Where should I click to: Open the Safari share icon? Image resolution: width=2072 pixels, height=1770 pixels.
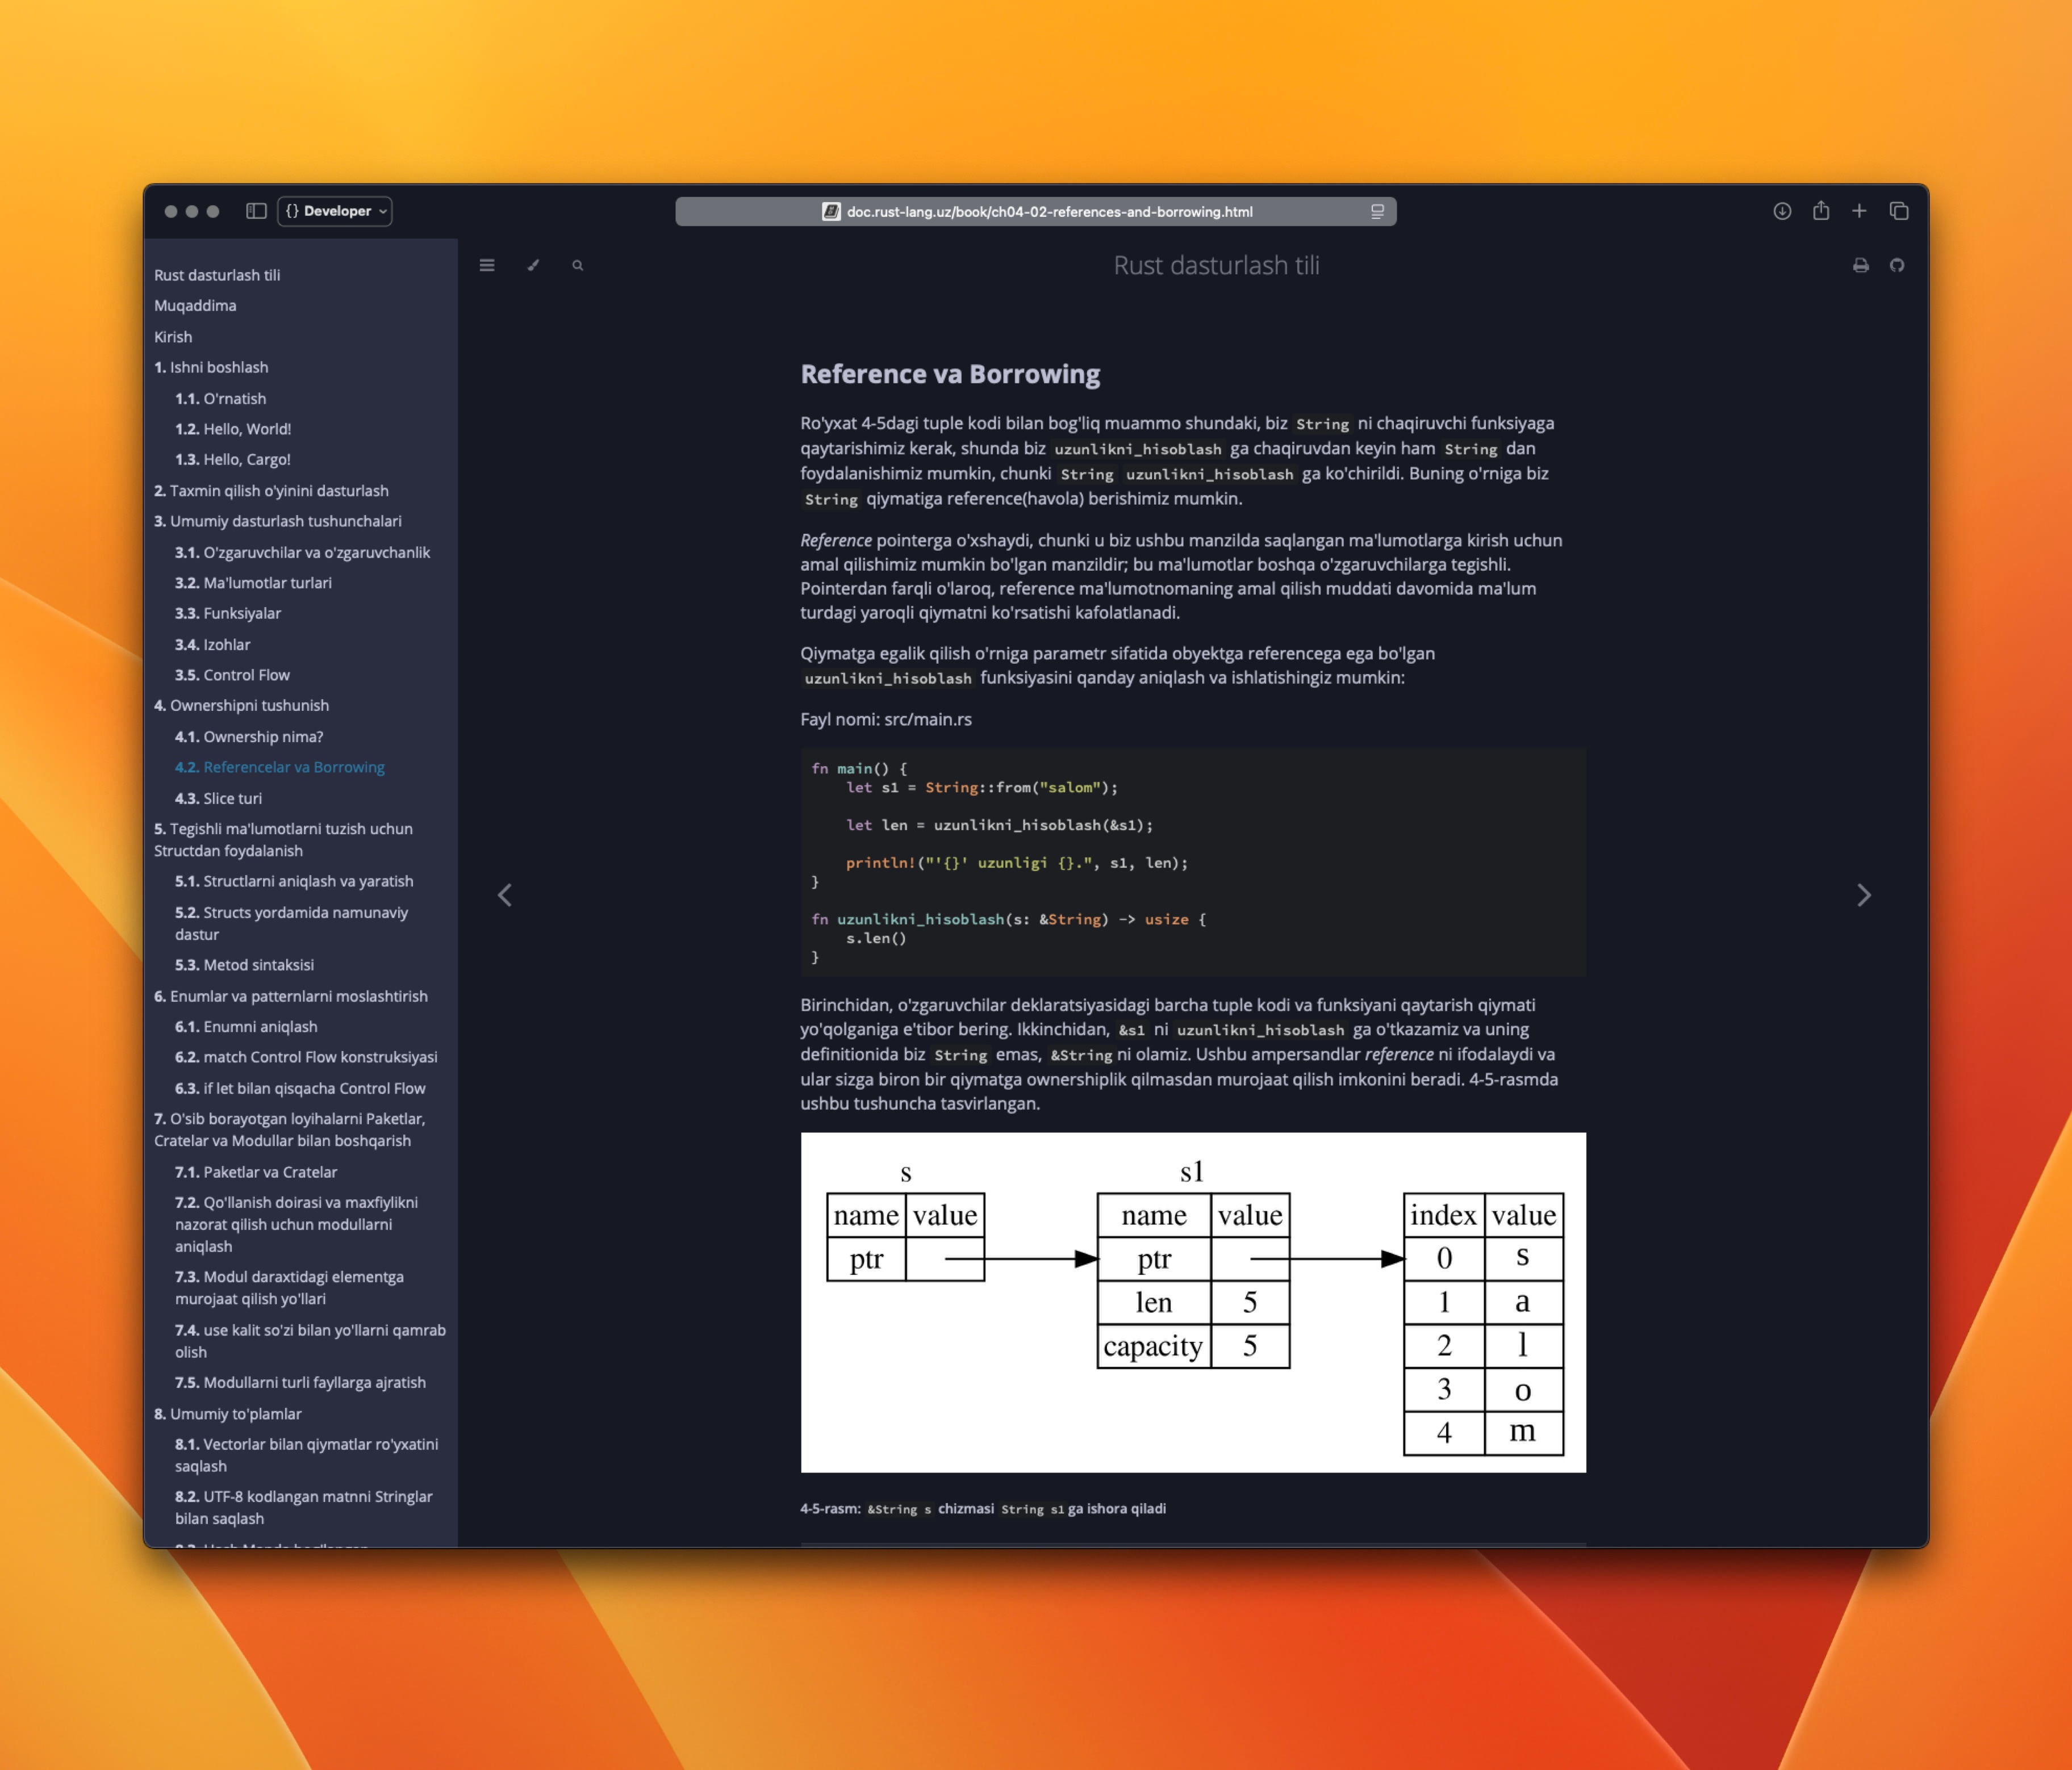coord(1821,210)
